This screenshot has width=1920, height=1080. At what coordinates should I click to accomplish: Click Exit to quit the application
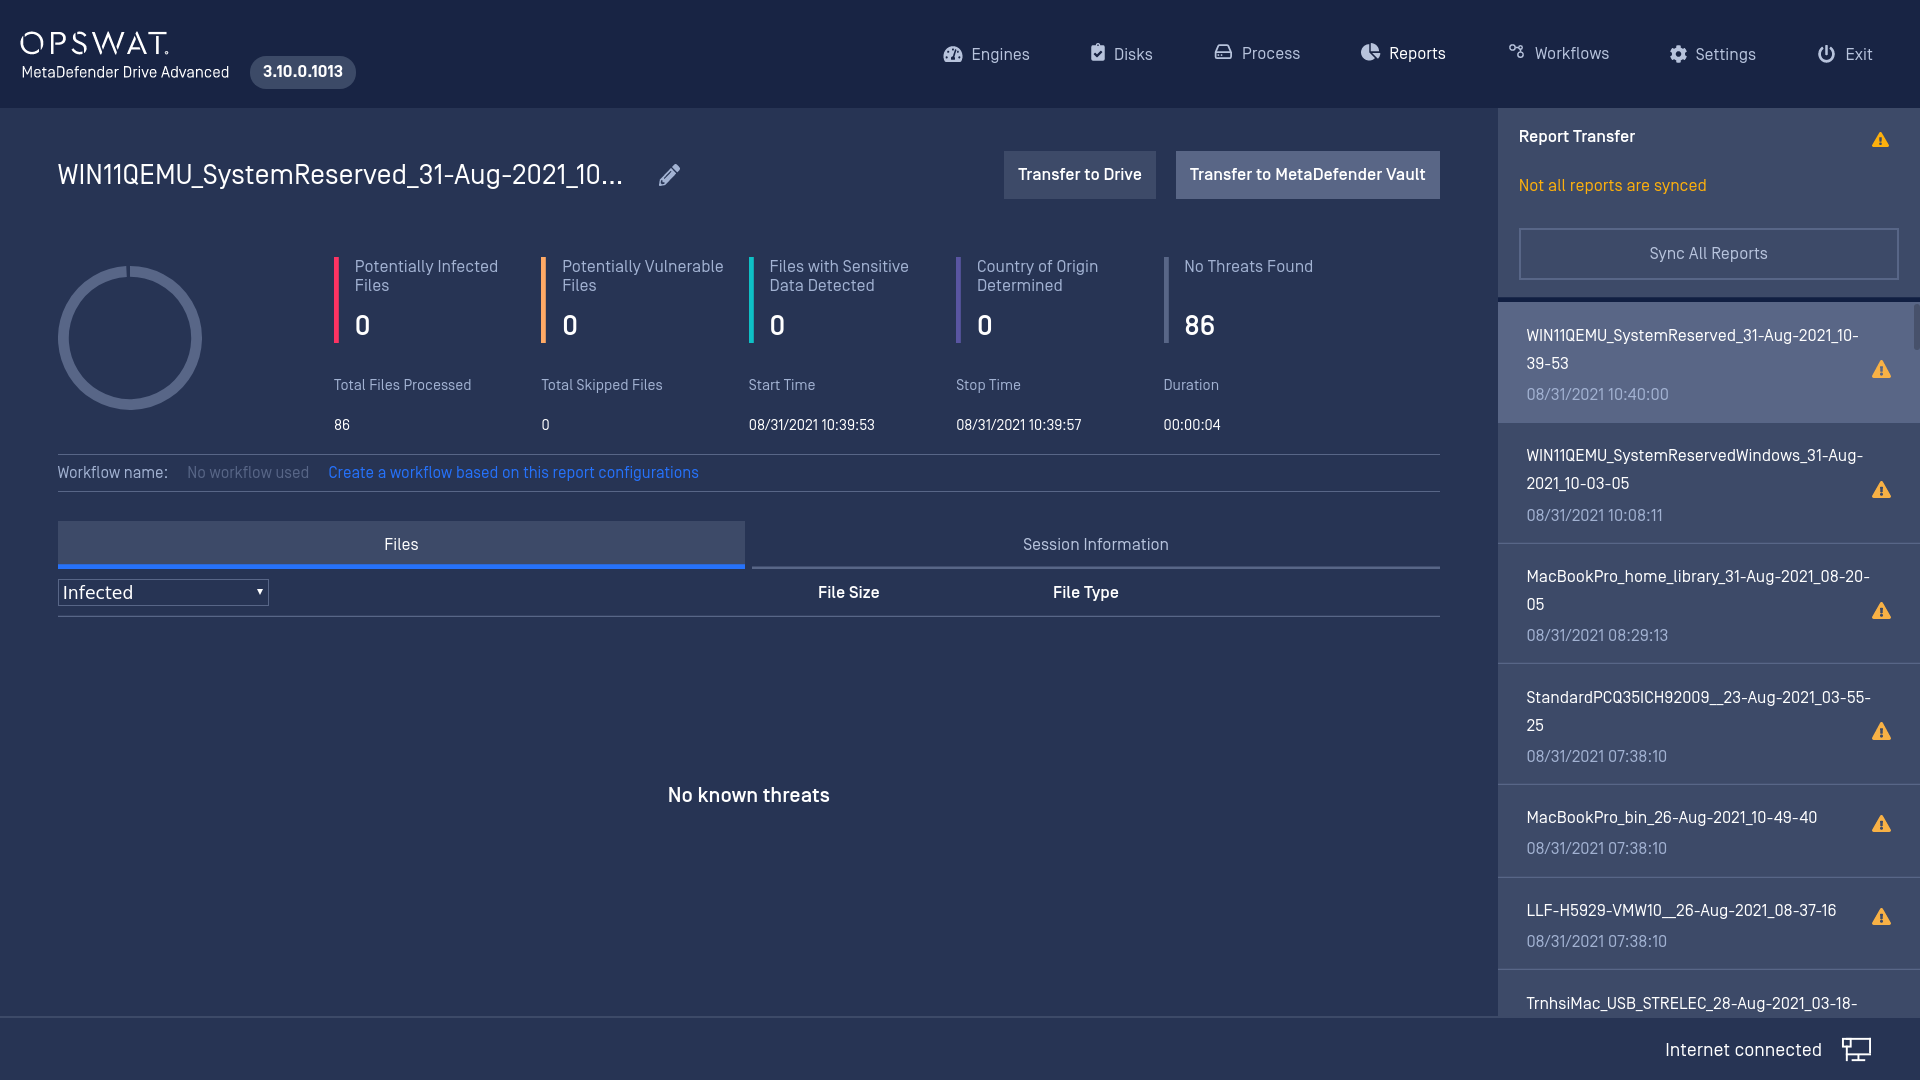pos(1845,54)
